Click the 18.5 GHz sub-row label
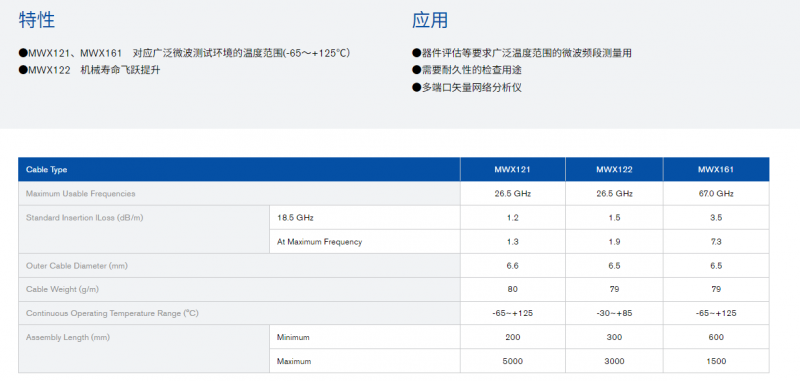The height and width of the screenshot is (381, 800). coord(295,218)
